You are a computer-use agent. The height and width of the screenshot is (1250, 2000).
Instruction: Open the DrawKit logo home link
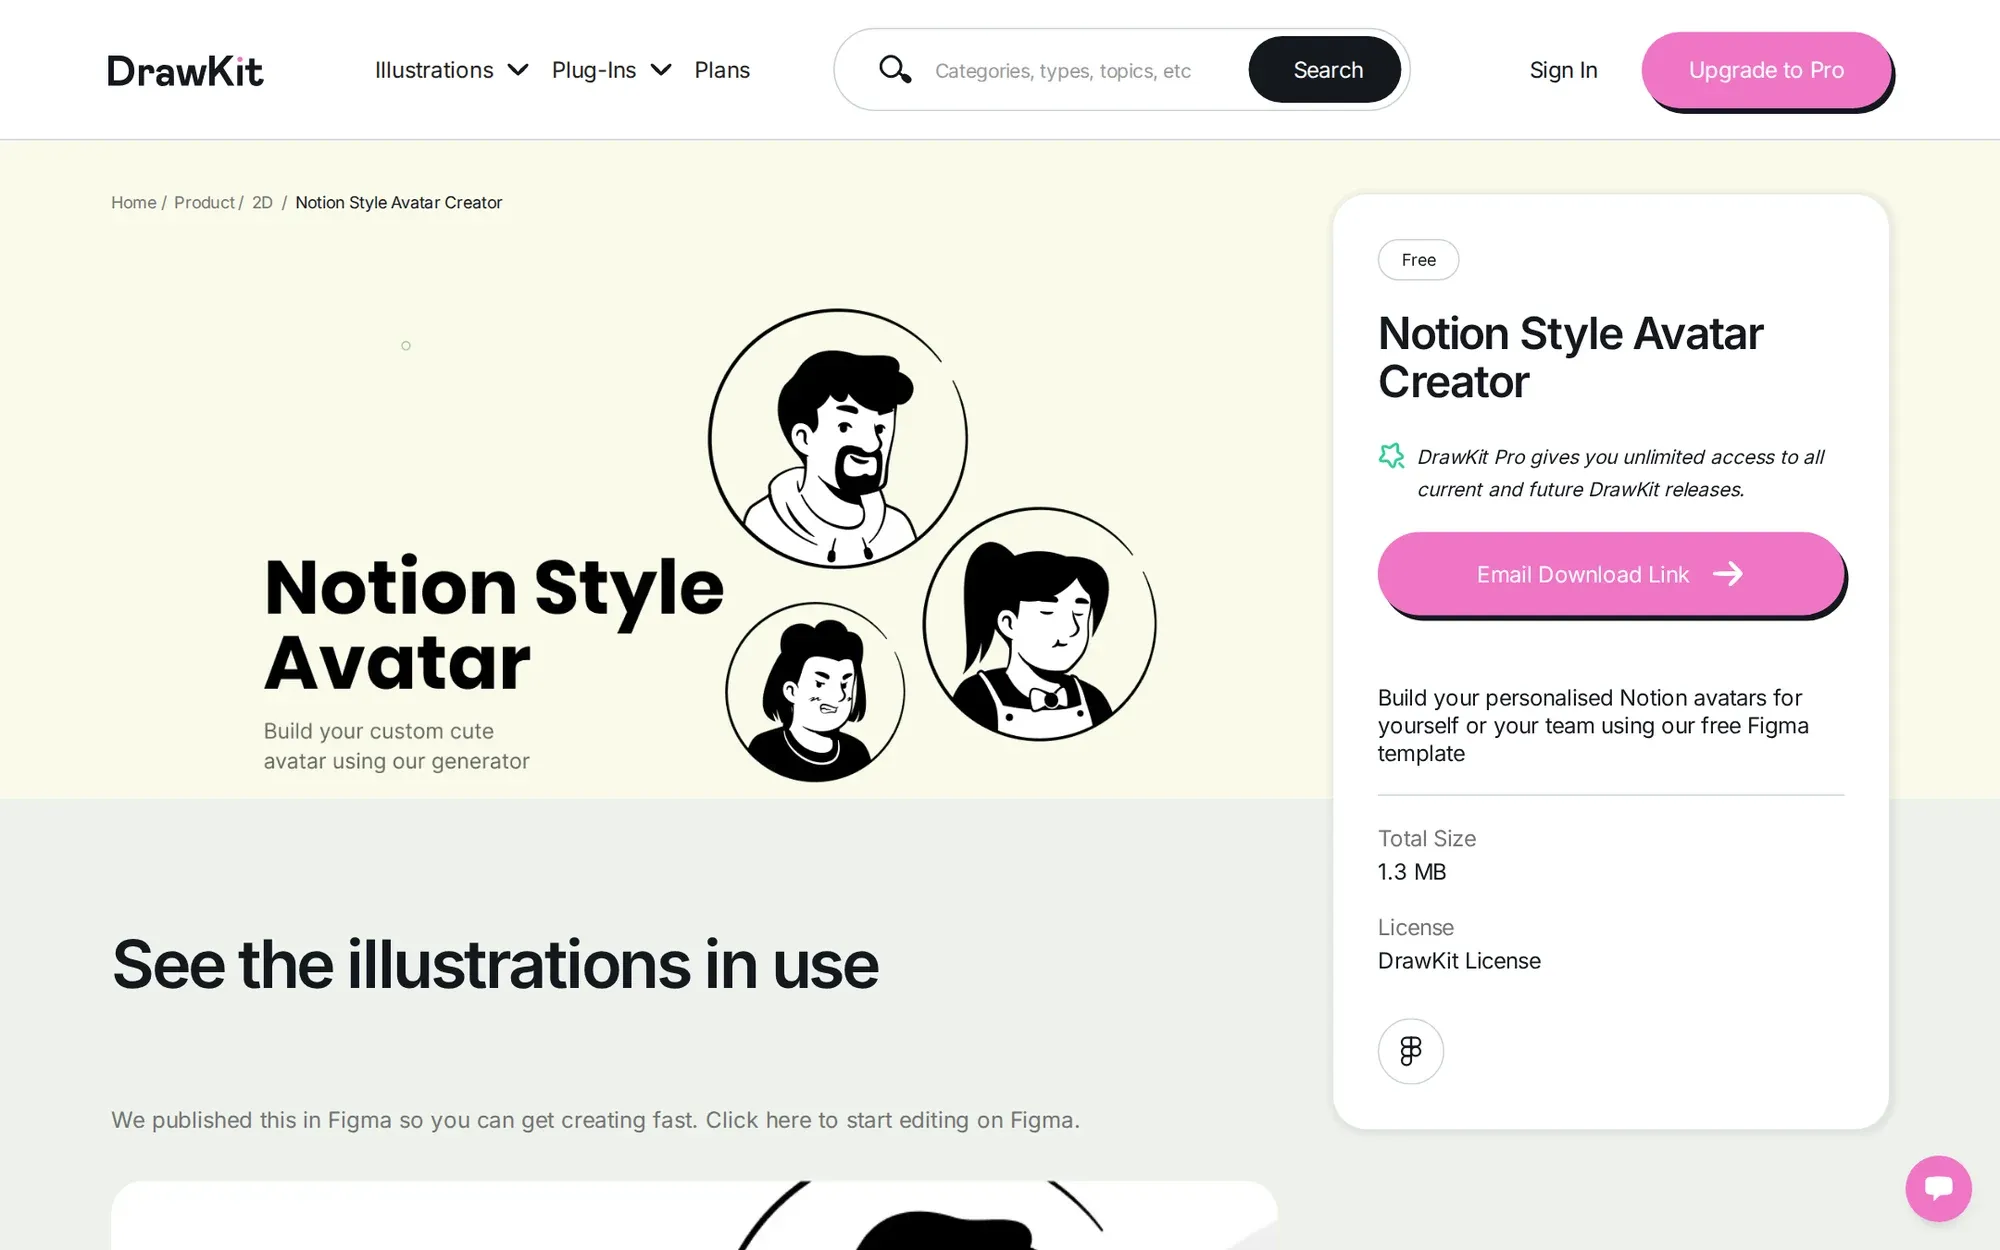pyautogui.click(x=185, y=71)
